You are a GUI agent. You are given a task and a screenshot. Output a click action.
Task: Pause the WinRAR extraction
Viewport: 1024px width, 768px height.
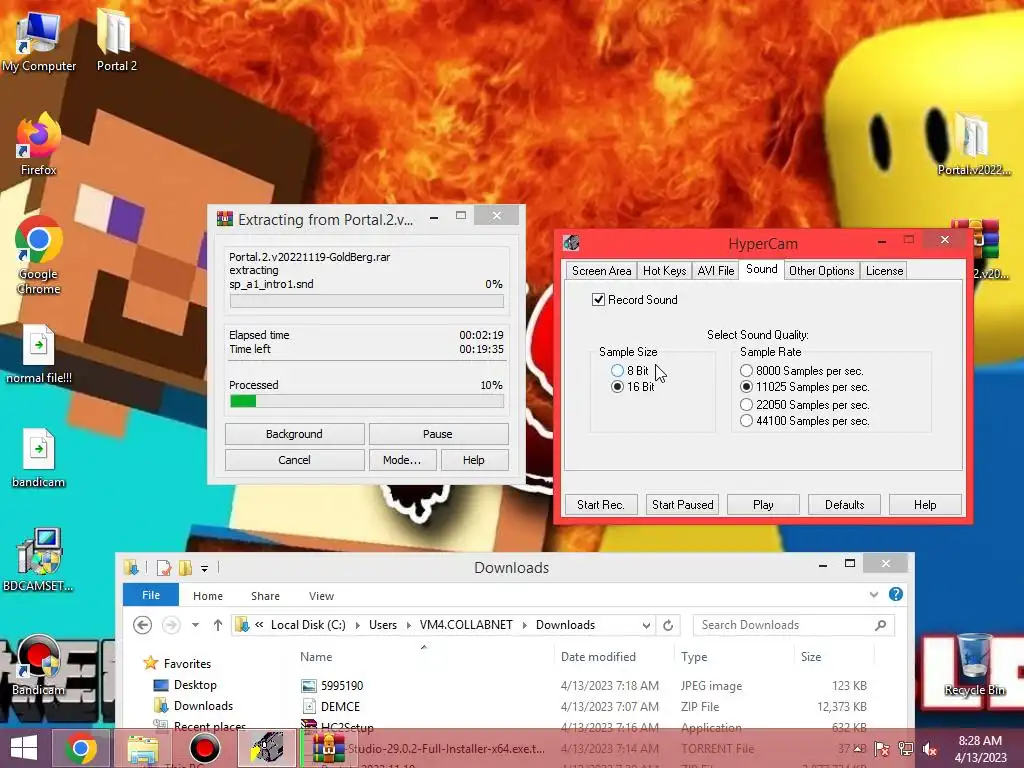coord(438,434)
